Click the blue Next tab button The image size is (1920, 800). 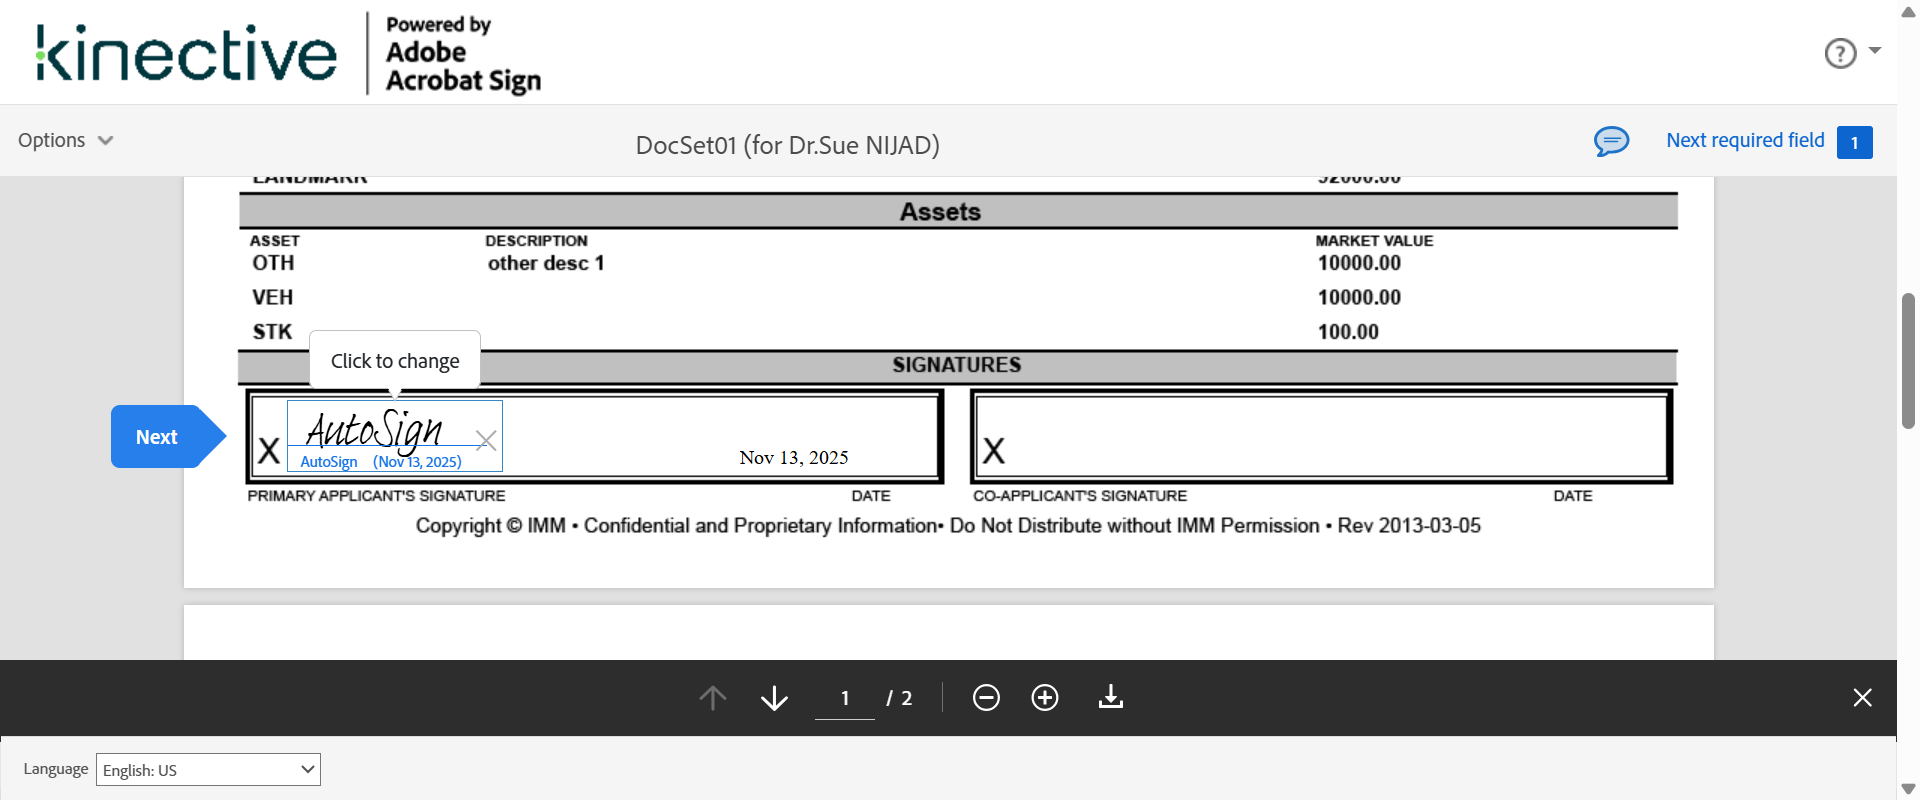[168, 437]
